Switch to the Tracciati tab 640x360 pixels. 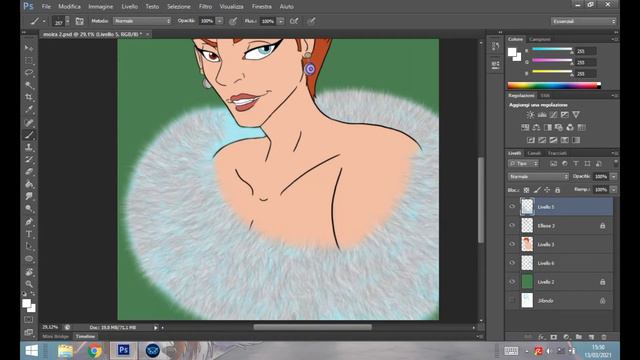click(x=557, y=153)
